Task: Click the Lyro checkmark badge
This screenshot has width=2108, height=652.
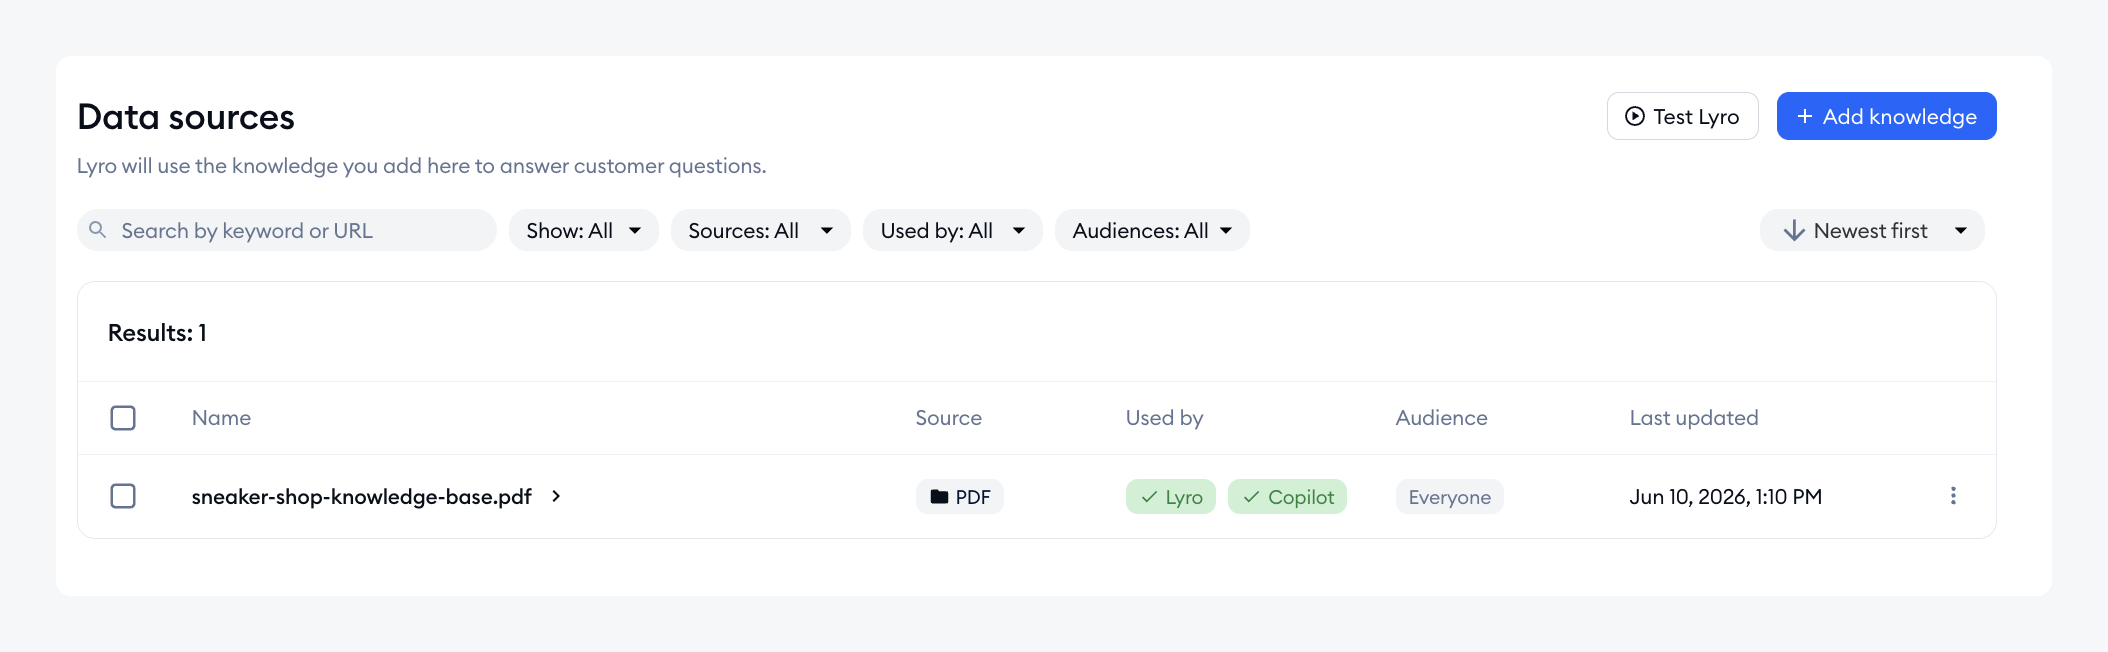Action: [1171, 497]
